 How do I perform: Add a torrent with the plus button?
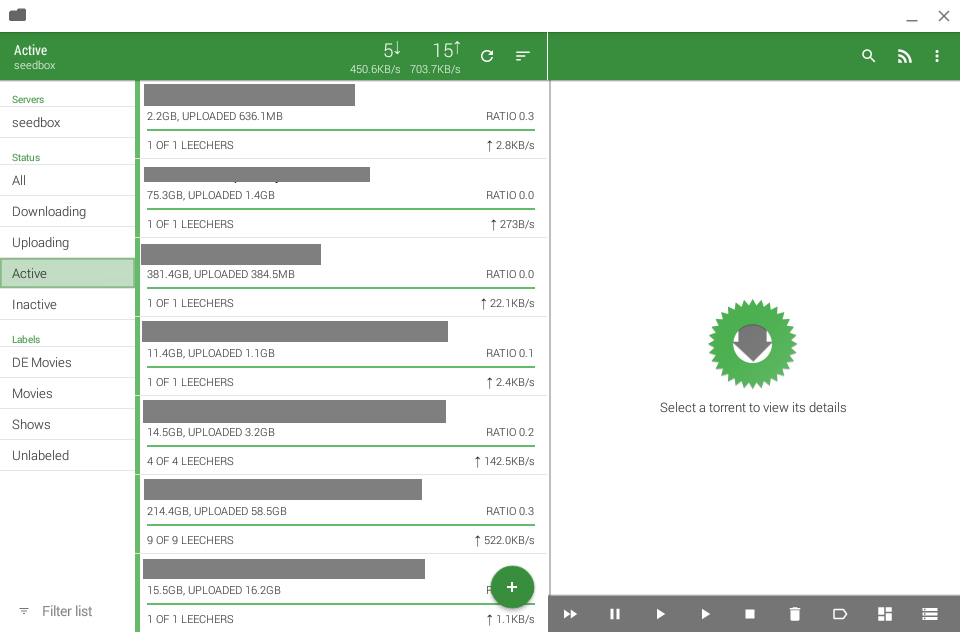[x=512, y=587]
